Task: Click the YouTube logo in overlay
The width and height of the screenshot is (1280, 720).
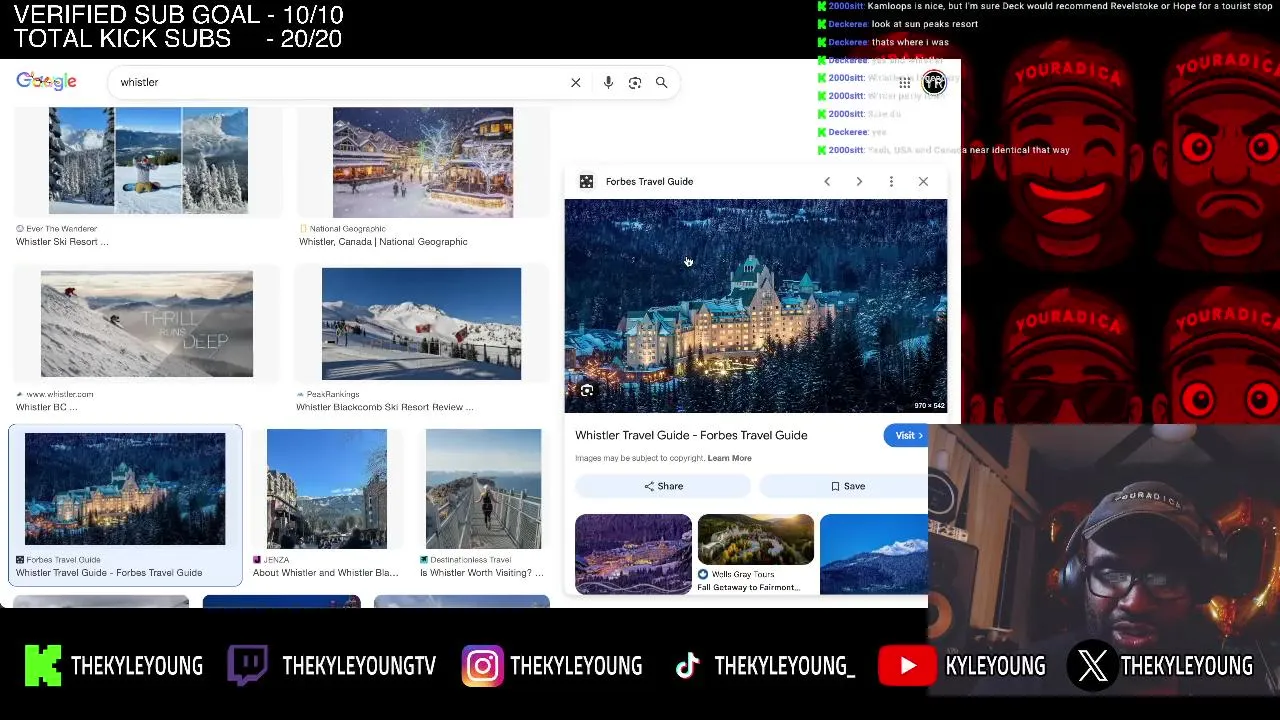Action: (x=907, y=666)
